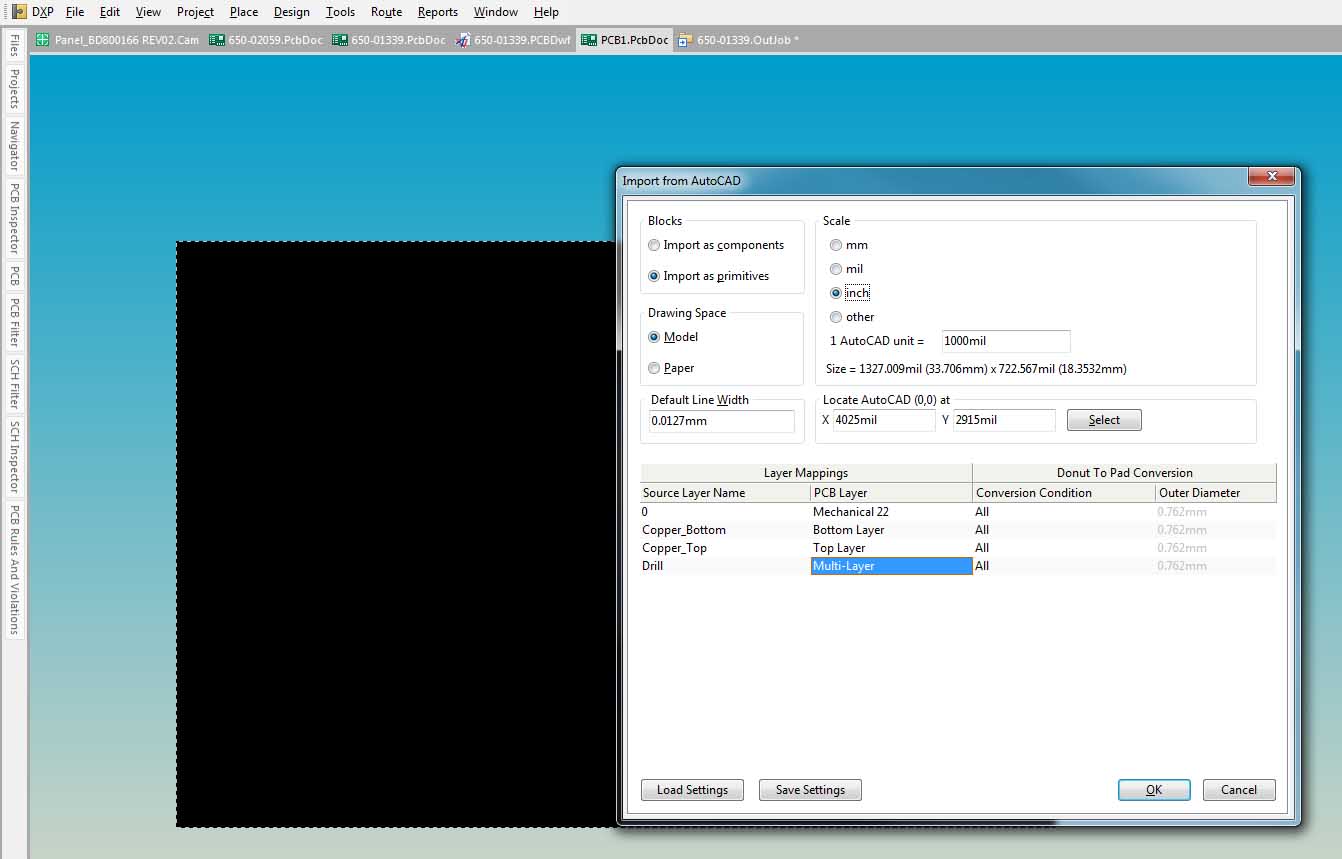
Task: Open the PCB Inspector side panel
Action: pyautogui.click(x=15, y=217)
